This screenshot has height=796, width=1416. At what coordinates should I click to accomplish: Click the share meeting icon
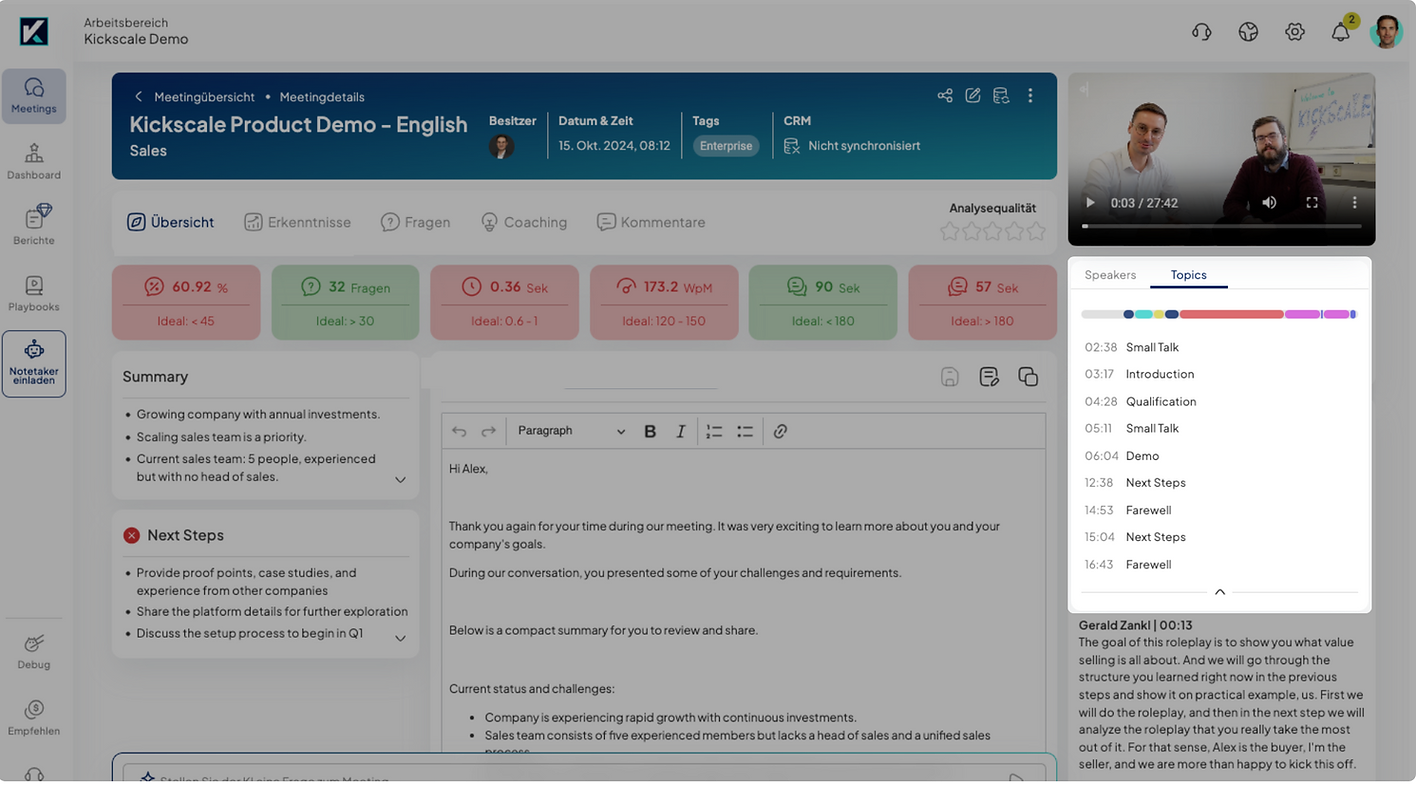click(x=945, y=95)
